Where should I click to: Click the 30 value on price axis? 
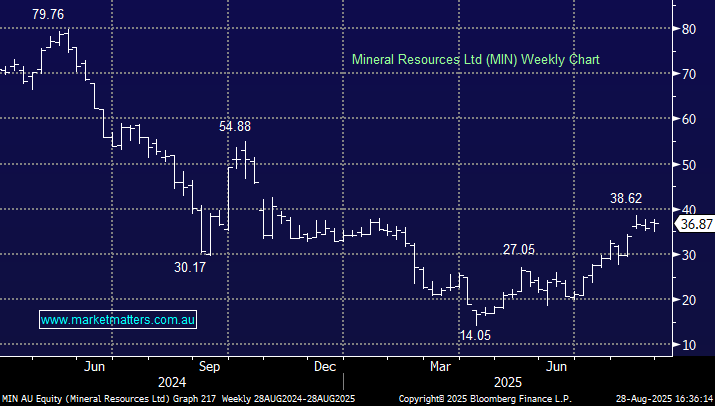(689, 255)
